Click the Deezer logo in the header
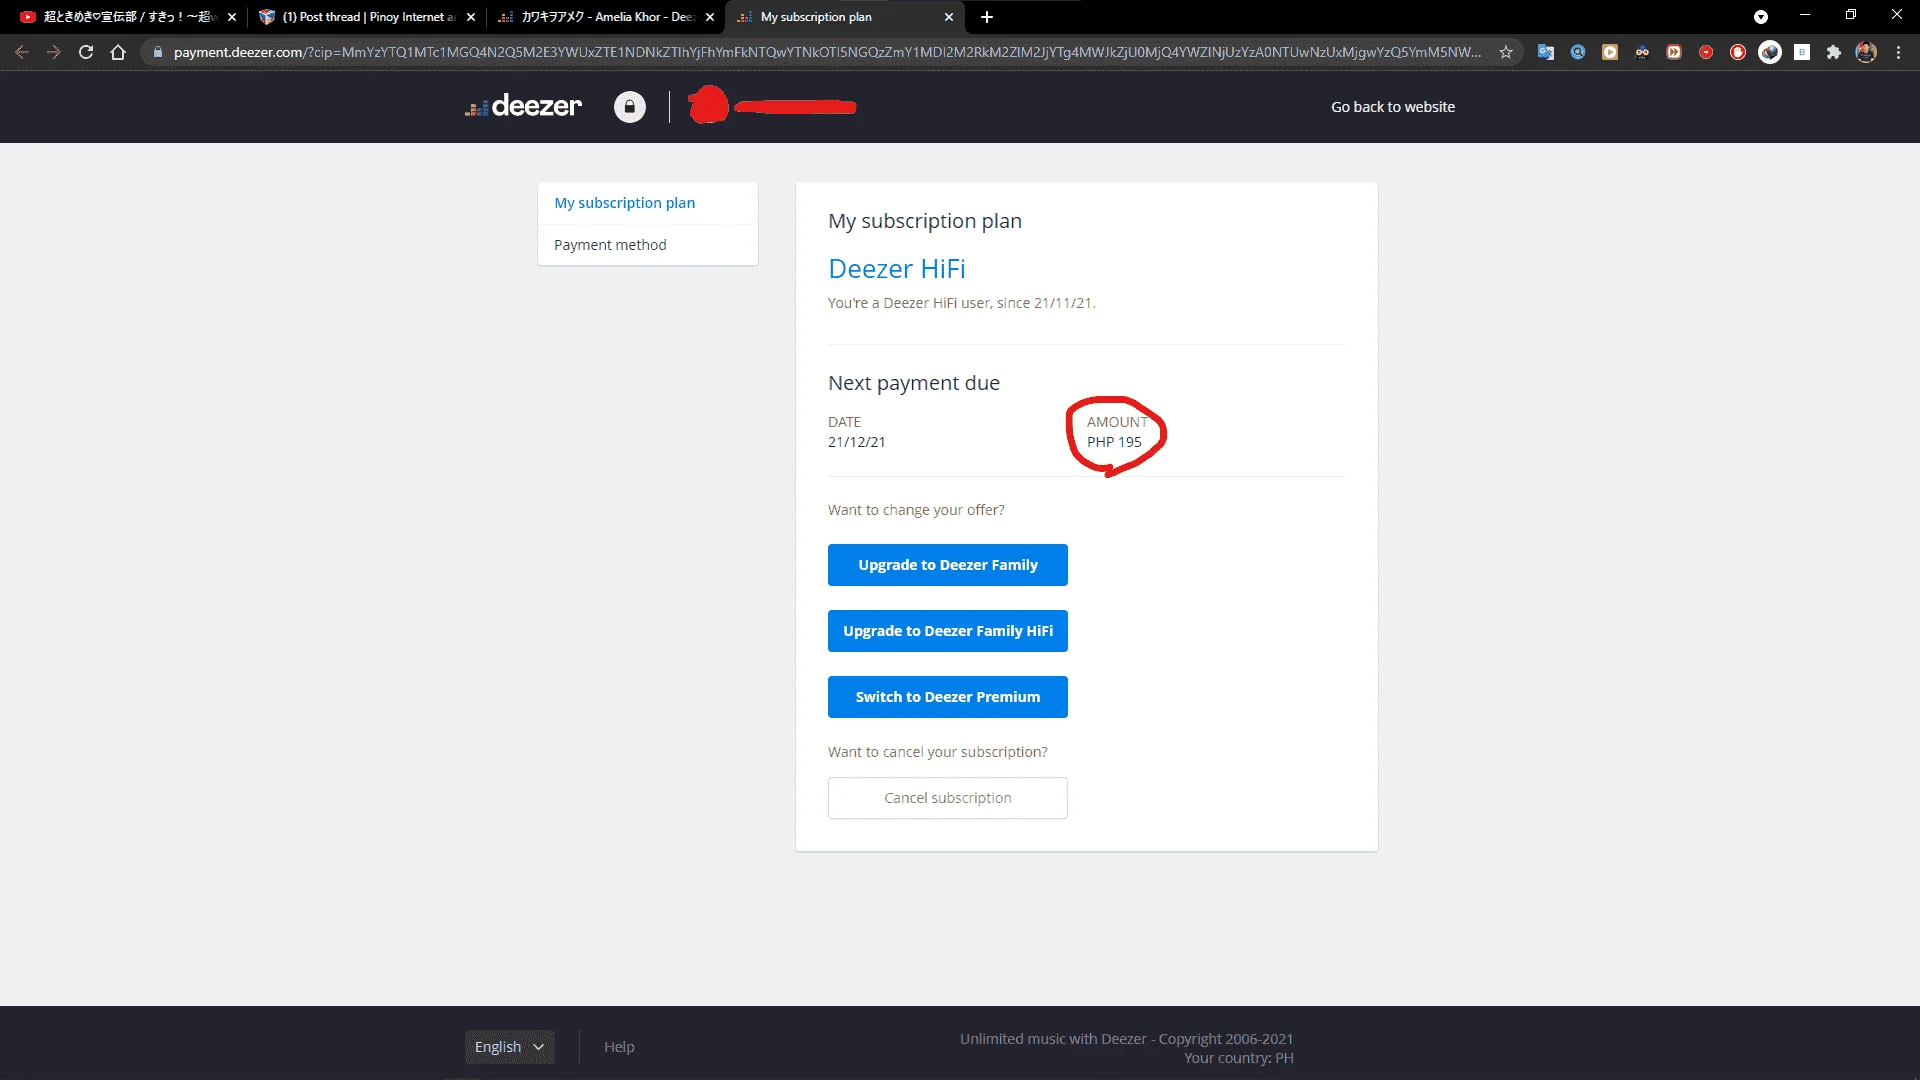This screenshot has height=1080, width=1920. pyautogui.click(x=523, y=106)
